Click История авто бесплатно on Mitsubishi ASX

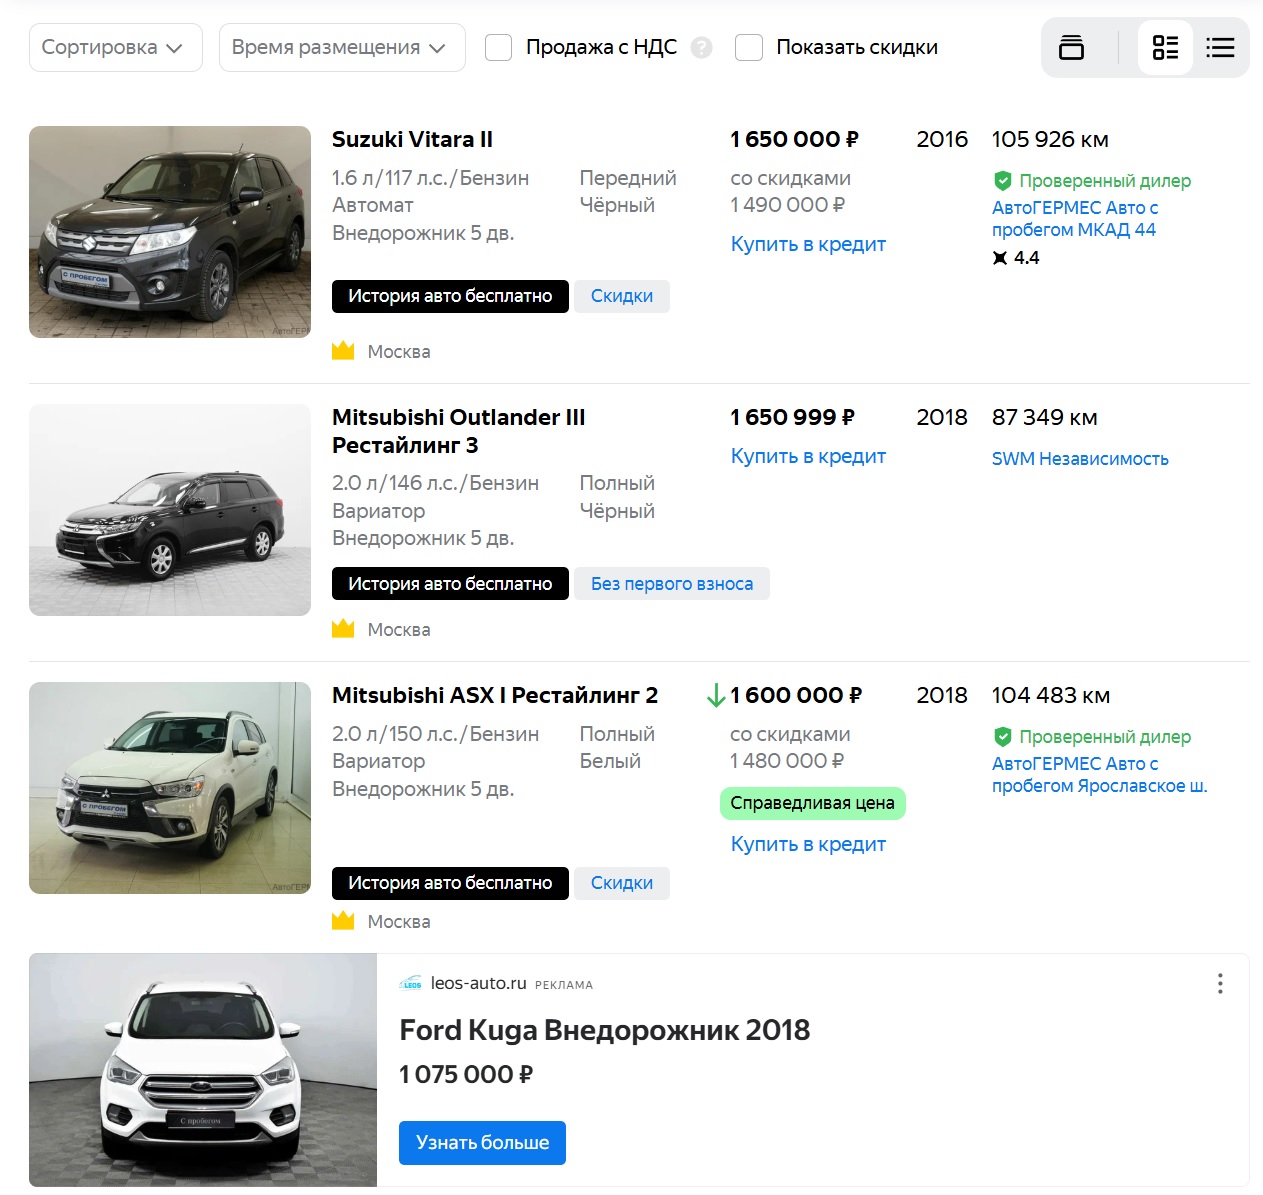click(450, 883)
